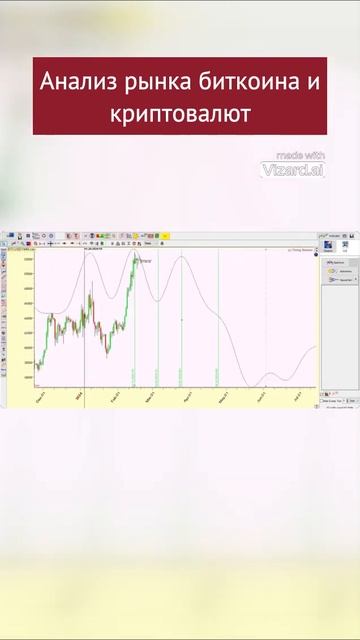Click the middle button with yellow icon in right panel
Image resolution: width=360 pixels, height=640 pixels.
(340, 271)
